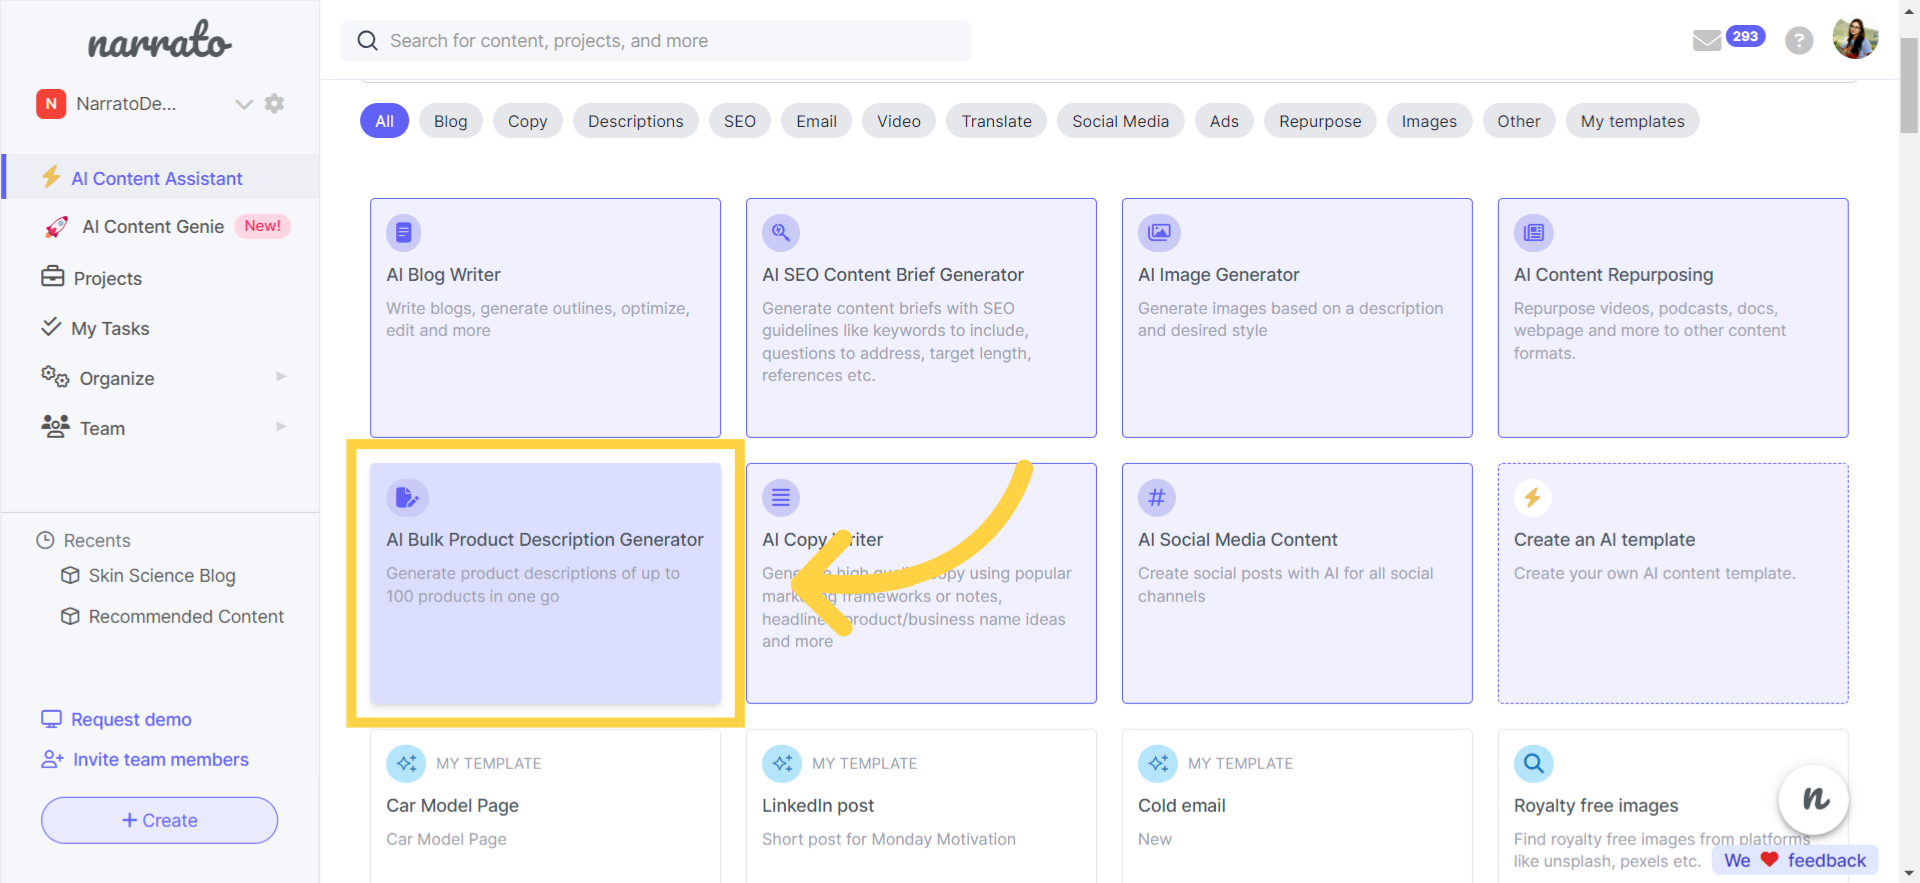The image size is (1920, 883).
Task: Select the Repurpose filter tab
Action: point(1320,121)
